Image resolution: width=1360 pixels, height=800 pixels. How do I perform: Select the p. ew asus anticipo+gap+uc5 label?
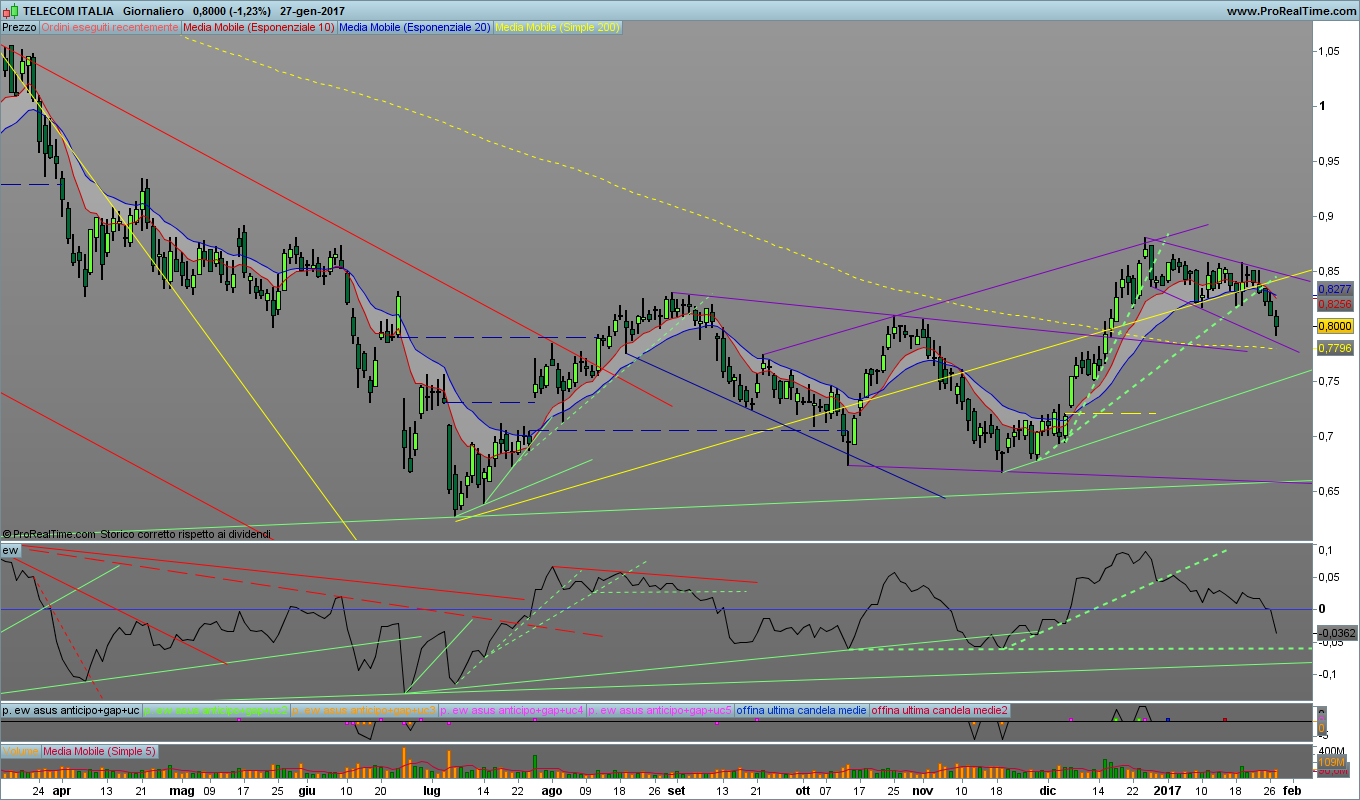(x=660, y=710)
